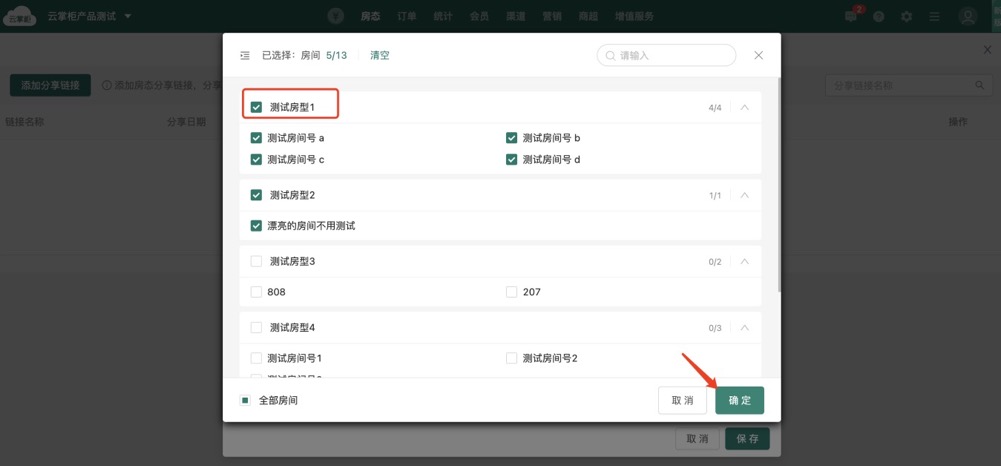
Task: Click the 链接名称 column header
Action: pyautogui.click(x=25, y=122)
